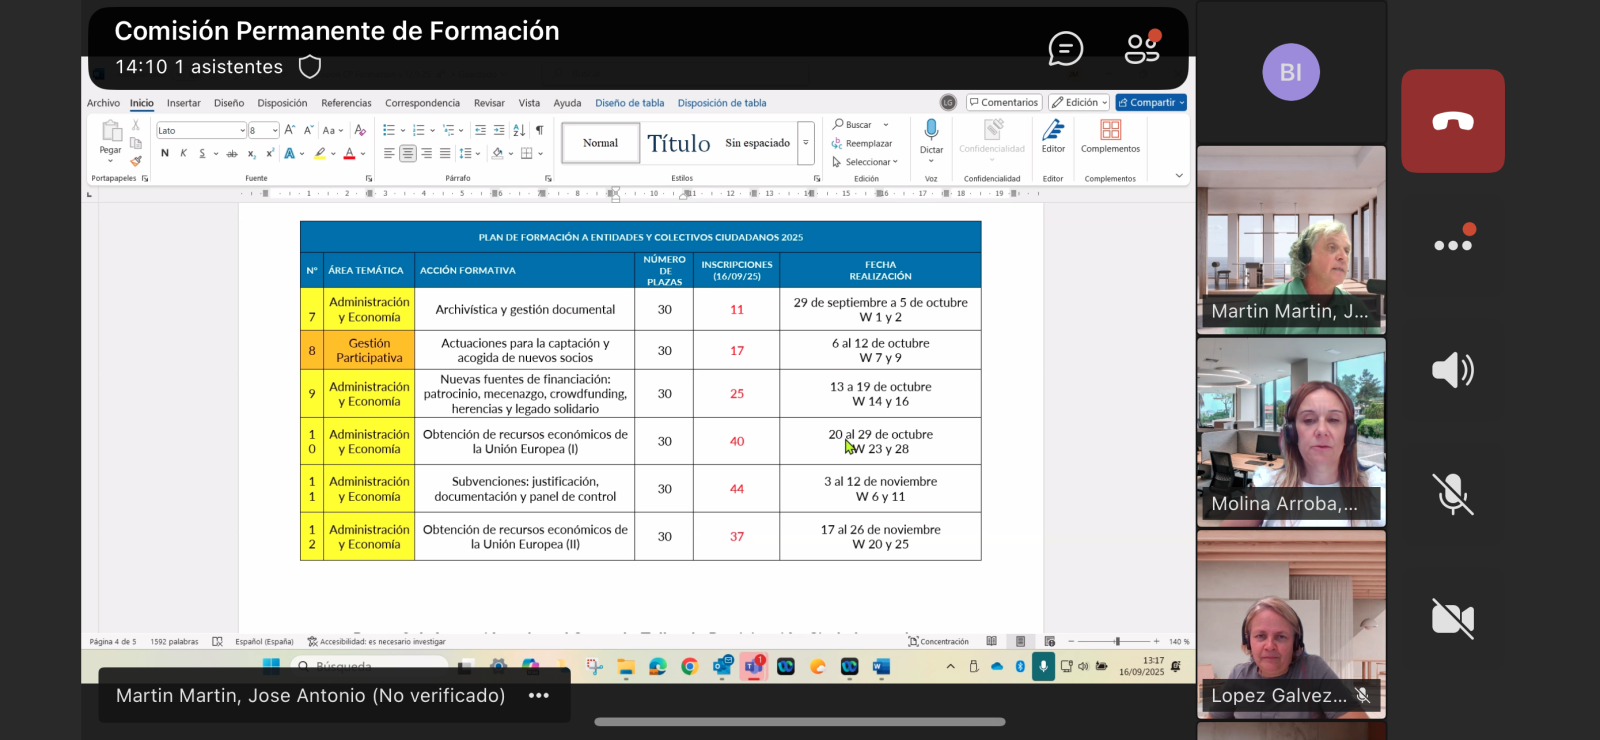Tap the shield icon beside asistentes
This screenshot has height=740, width=1600.
coord(310,67)
